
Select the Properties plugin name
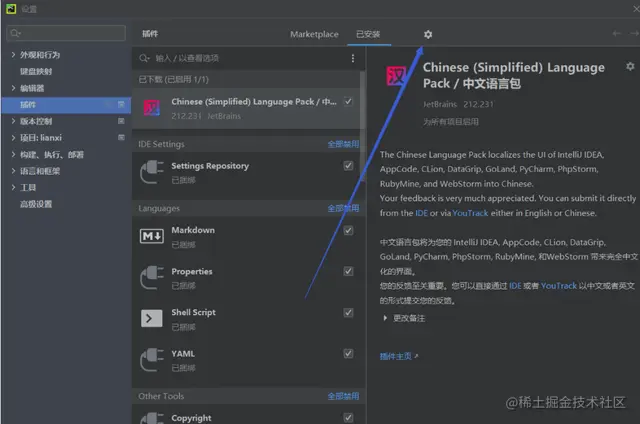point(192,271)
